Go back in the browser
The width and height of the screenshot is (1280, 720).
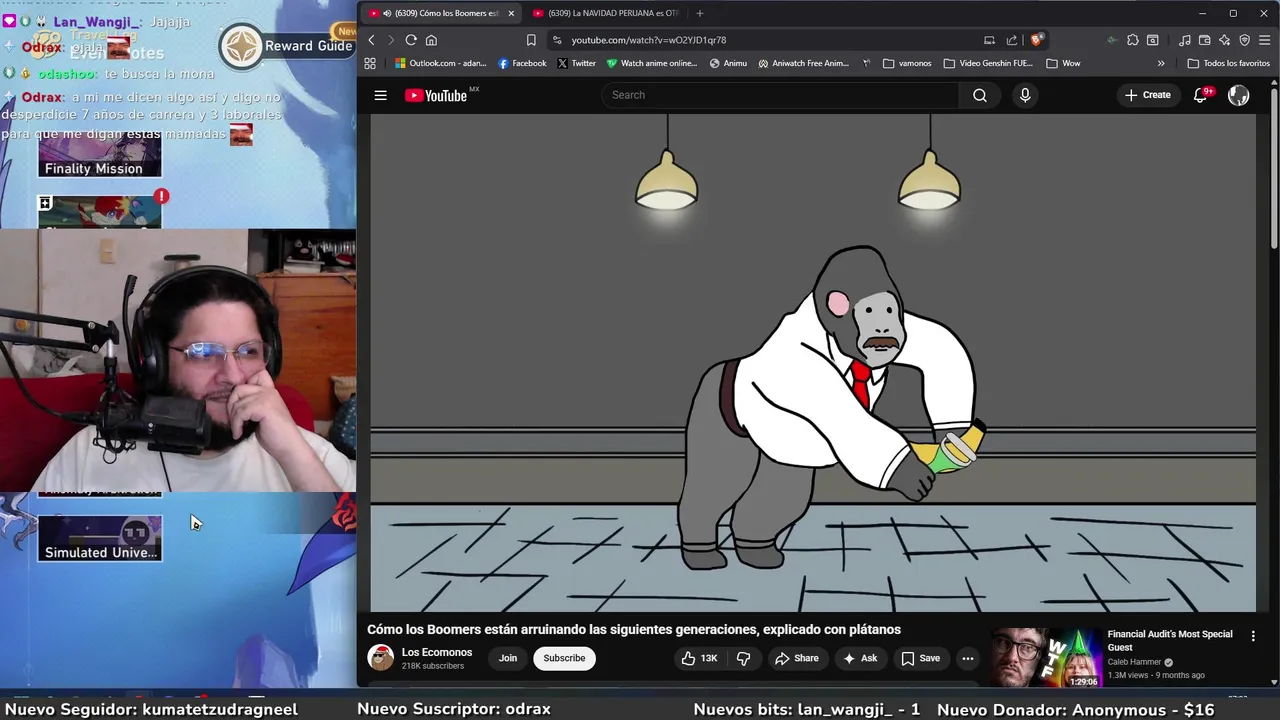371,40
